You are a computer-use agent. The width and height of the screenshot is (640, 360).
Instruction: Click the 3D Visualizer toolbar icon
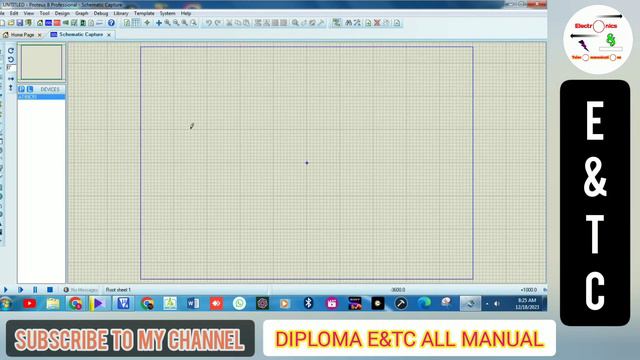[x=65, y=23]
